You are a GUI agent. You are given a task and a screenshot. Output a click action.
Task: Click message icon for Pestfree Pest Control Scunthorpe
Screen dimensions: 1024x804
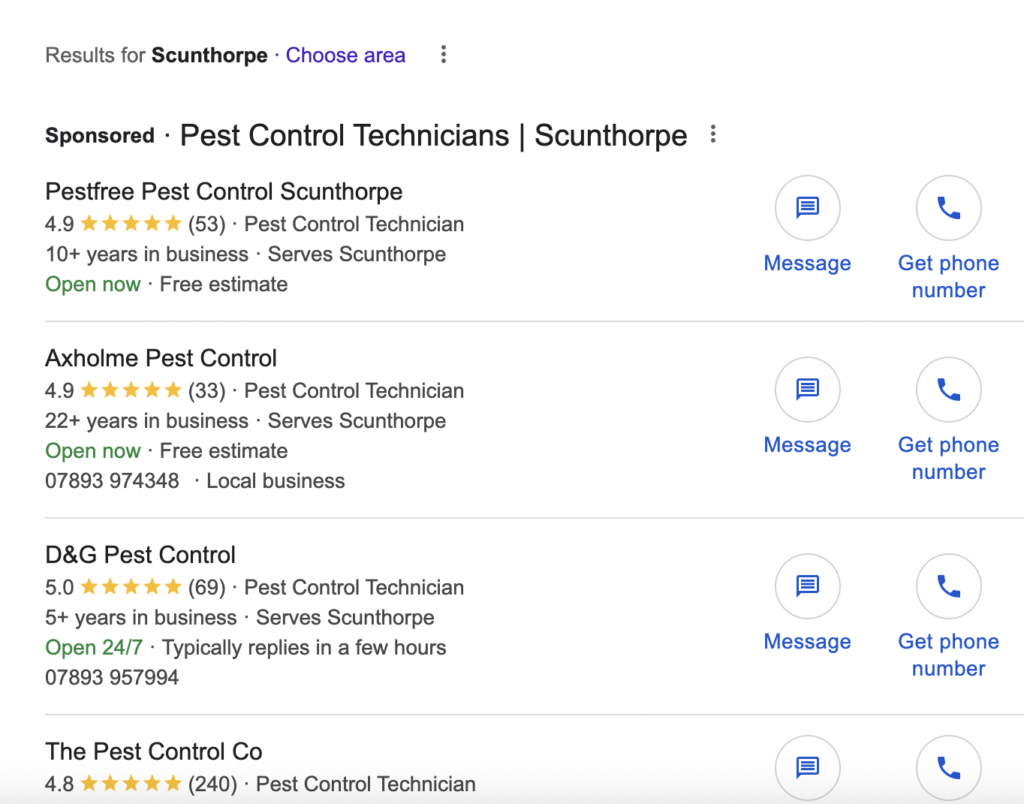[807, 208]
